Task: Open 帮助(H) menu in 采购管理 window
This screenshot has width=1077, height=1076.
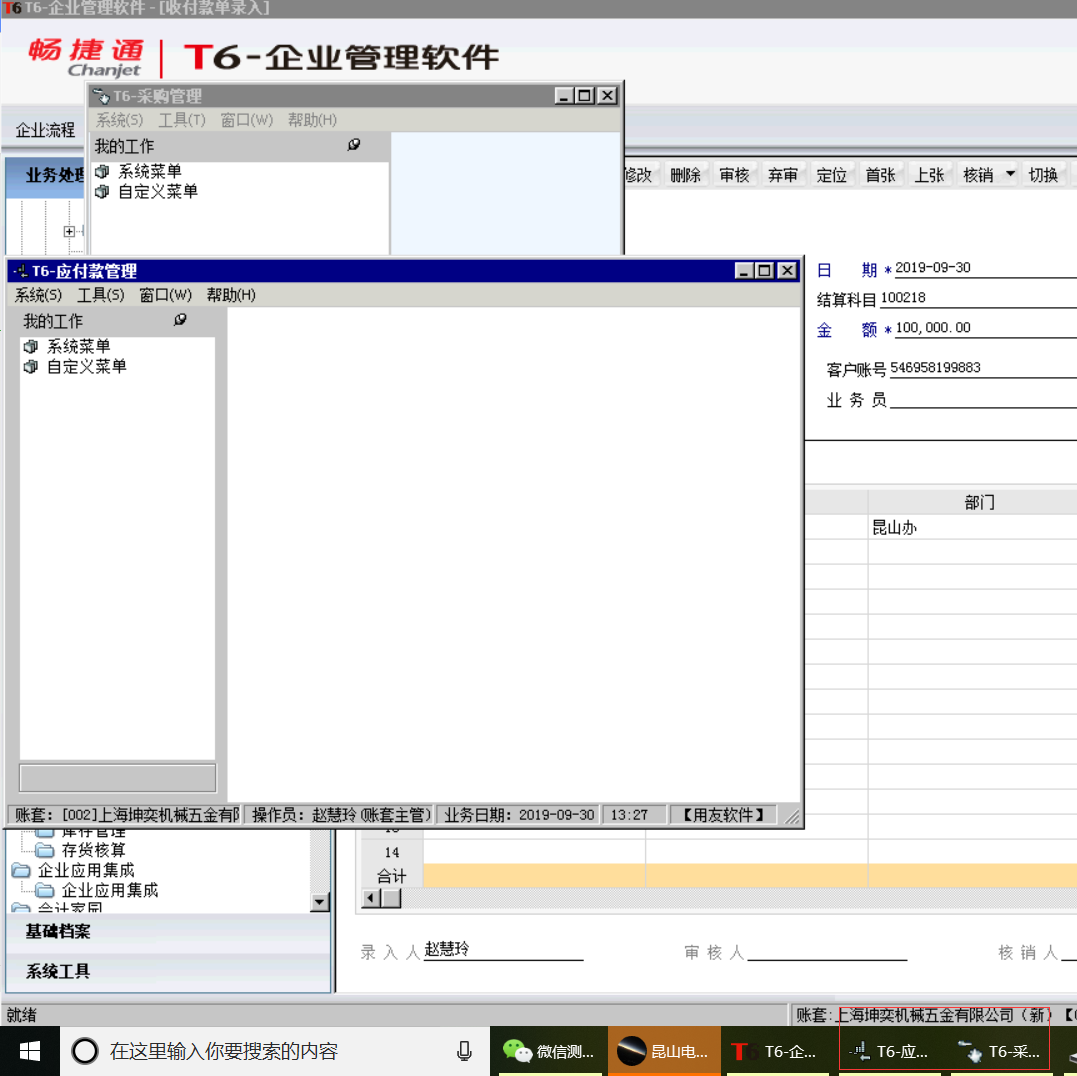Action: pyautogui.click(x=313, y=120)
